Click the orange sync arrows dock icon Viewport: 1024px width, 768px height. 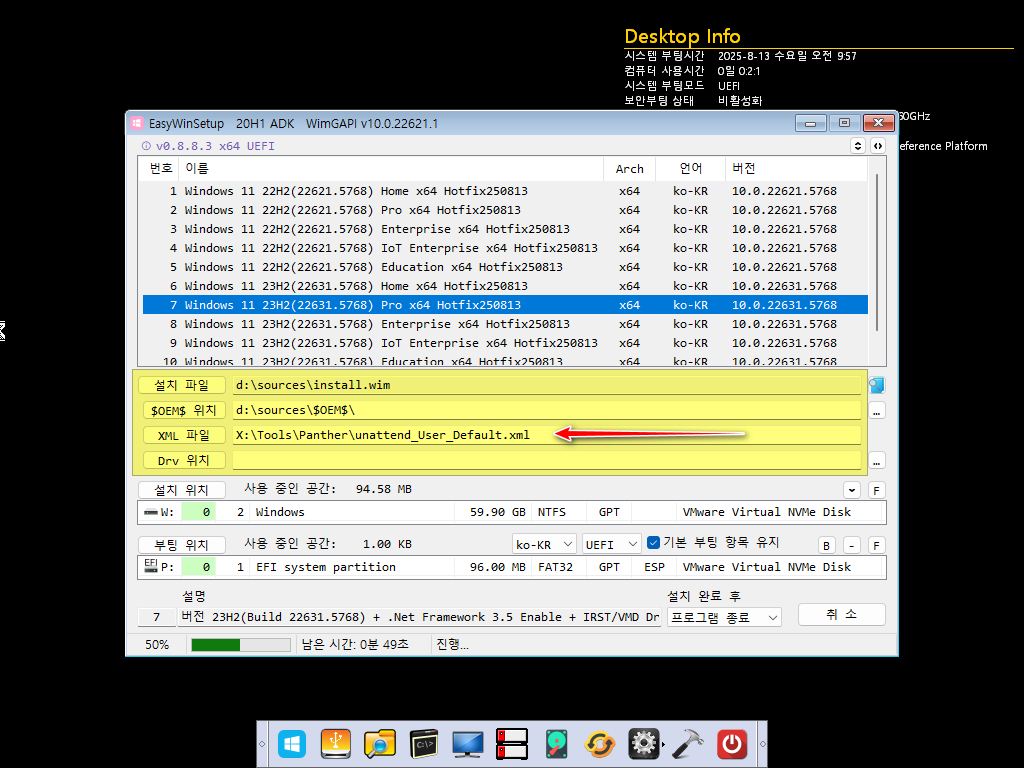[x=600, y=744]
